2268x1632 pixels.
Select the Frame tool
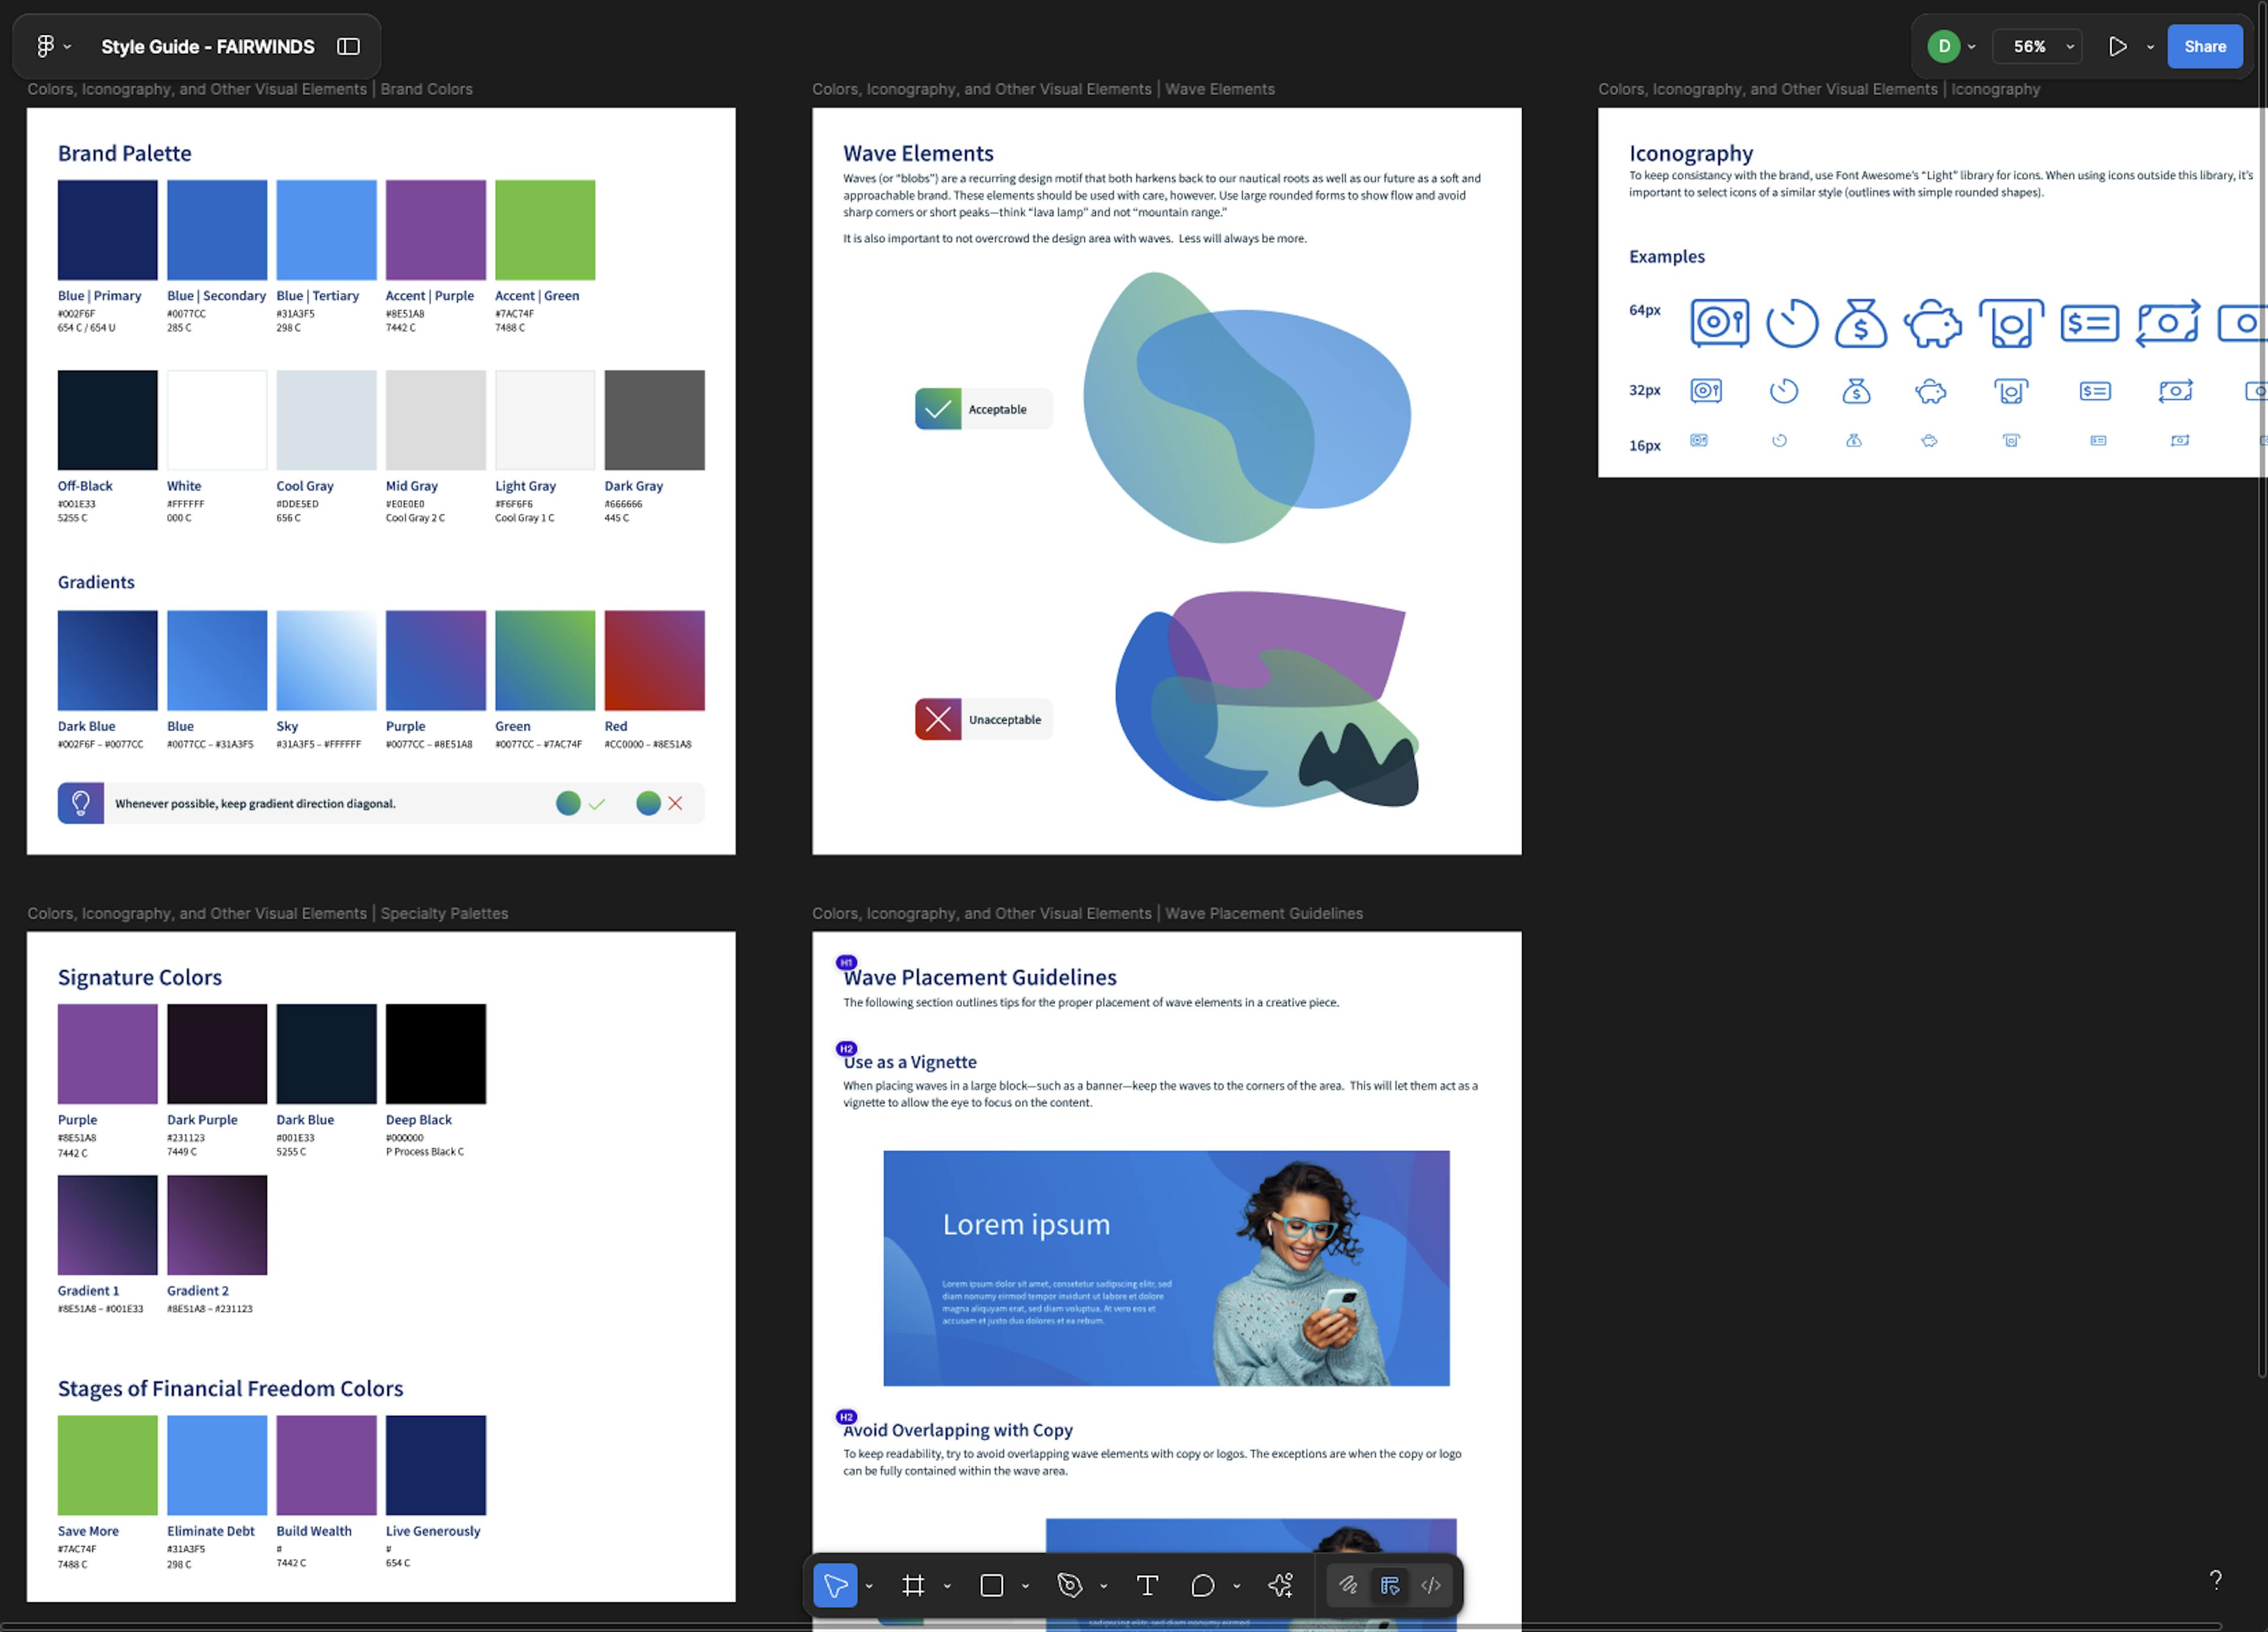click(x=913, y=1585)
